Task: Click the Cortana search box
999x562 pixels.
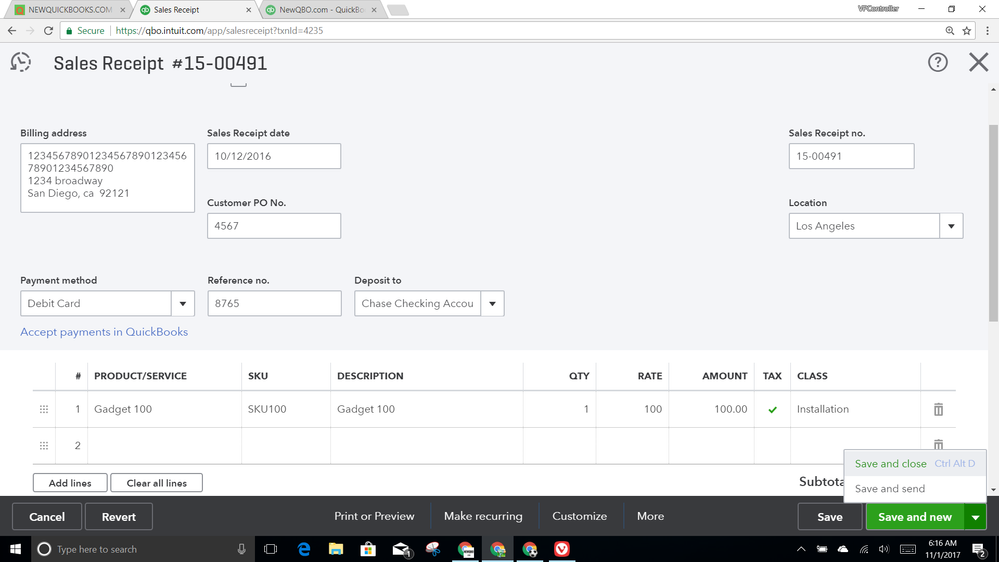Action: (x=143, y=549)
